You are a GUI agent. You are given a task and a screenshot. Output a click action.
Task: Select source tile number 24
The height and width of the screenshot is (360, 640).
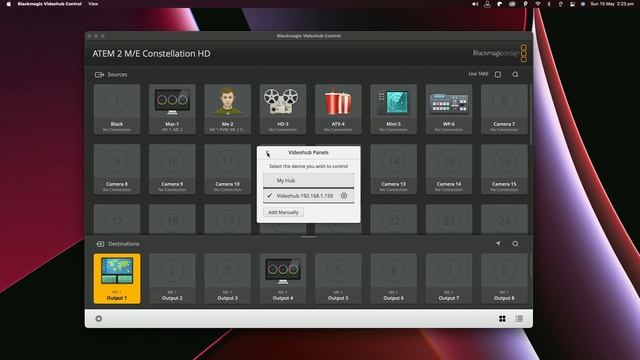coord(504,220)
